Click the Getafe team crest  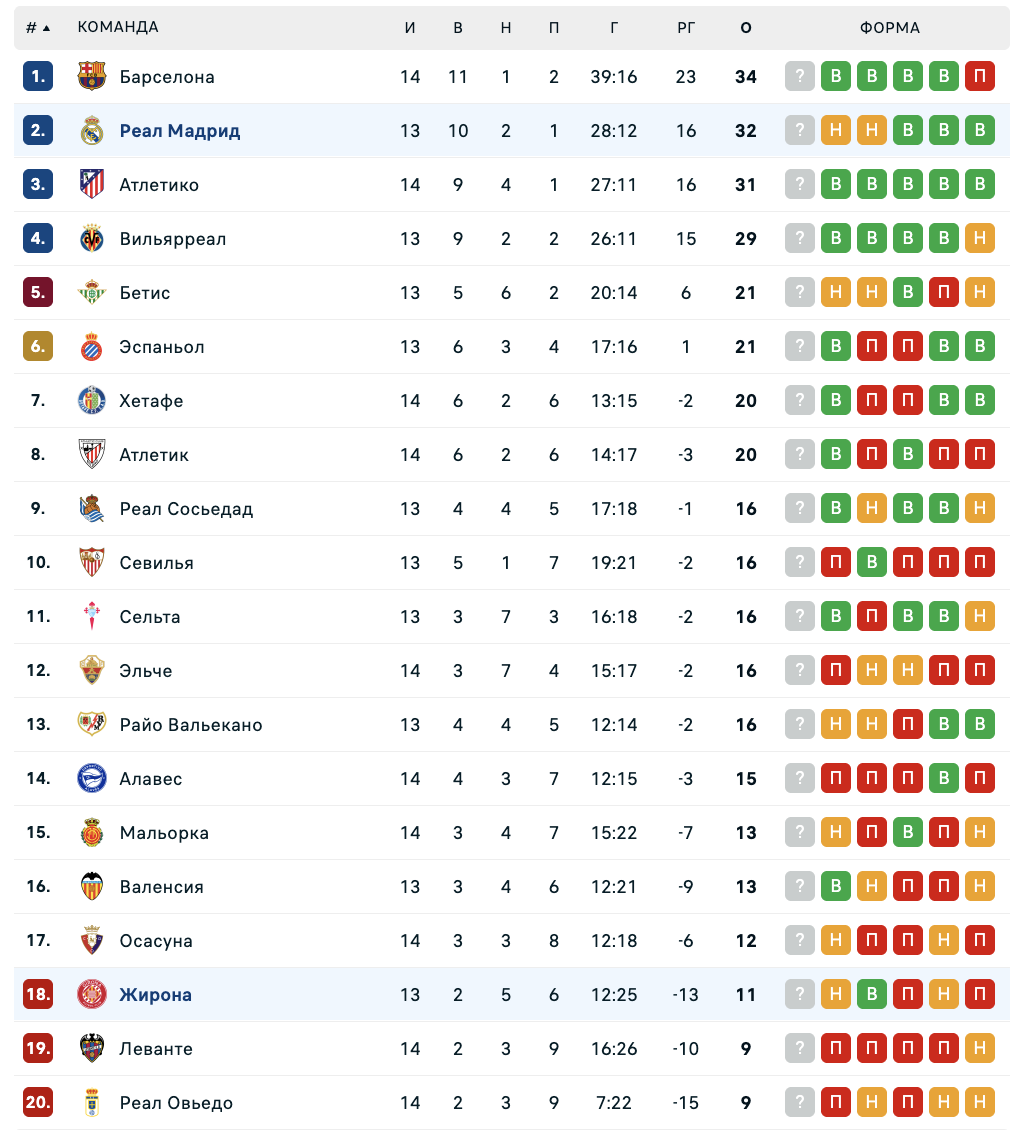point(92,401)
